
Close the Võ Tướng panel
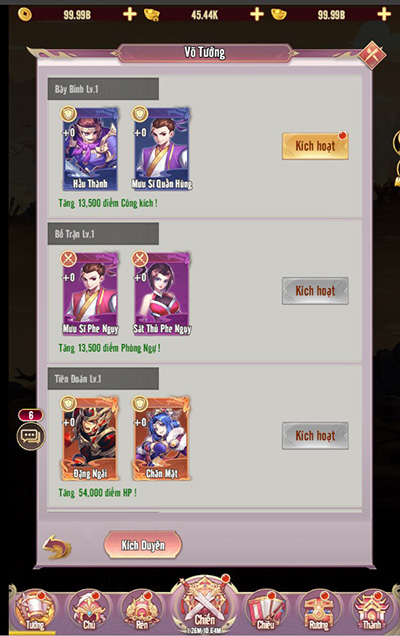[372, 54]
